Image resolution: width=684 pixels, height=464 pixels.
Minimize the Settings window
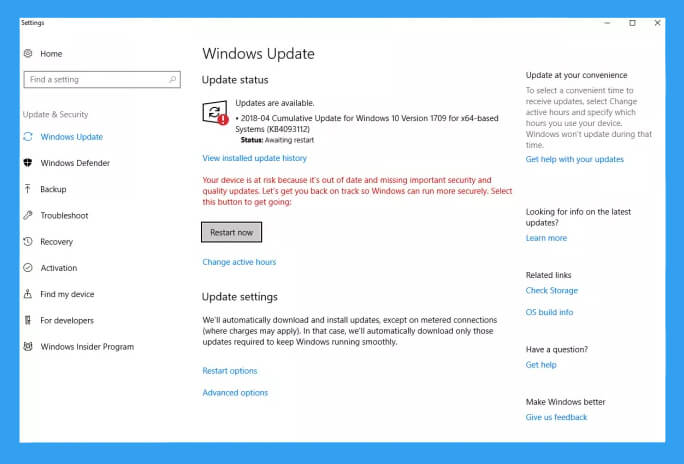click(x=607, y=23)
